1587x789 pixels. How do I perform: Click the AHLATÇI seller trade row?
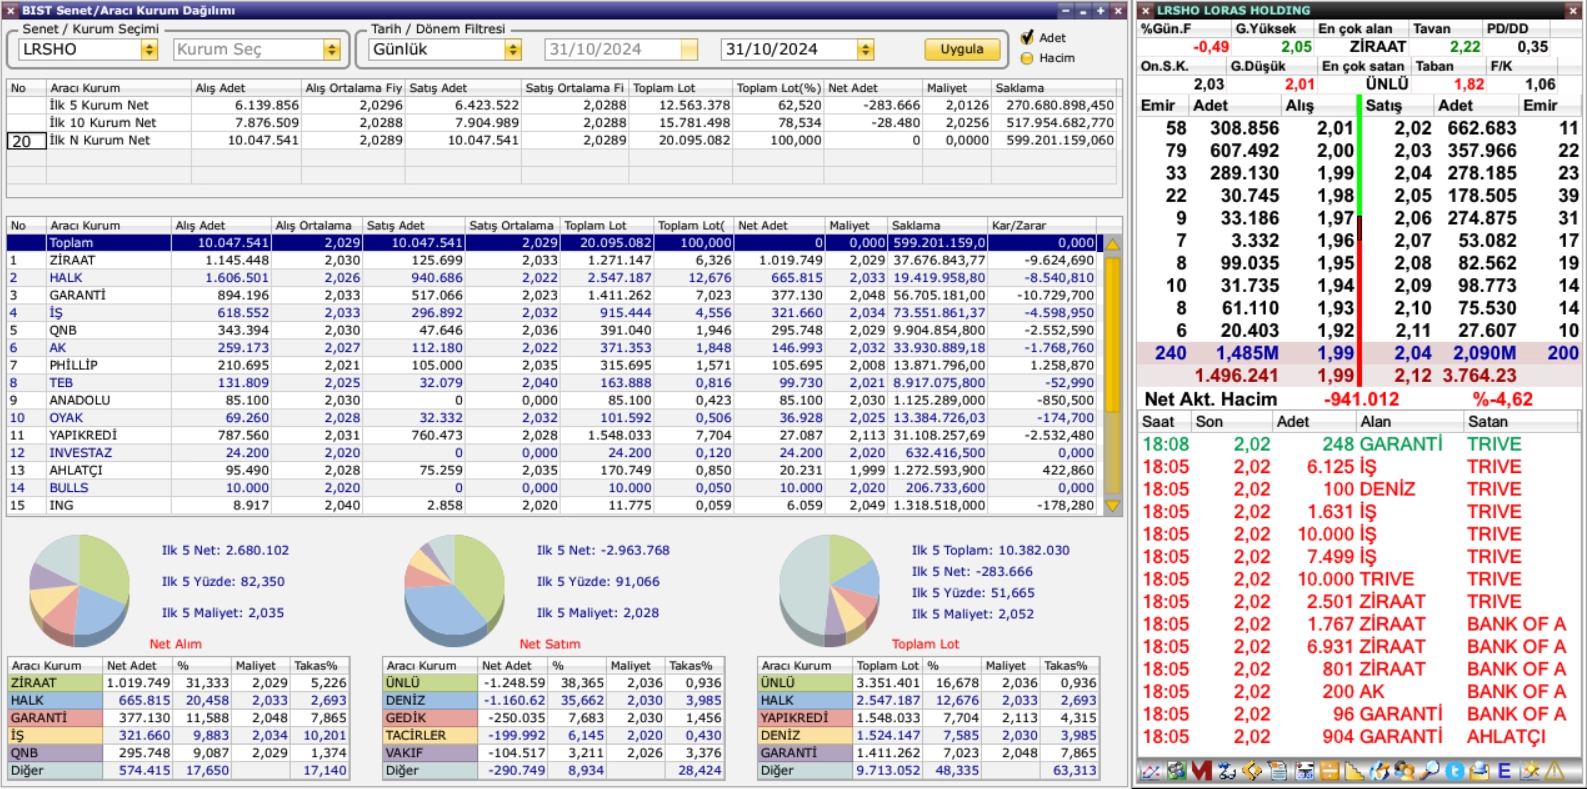[1359, 737]
